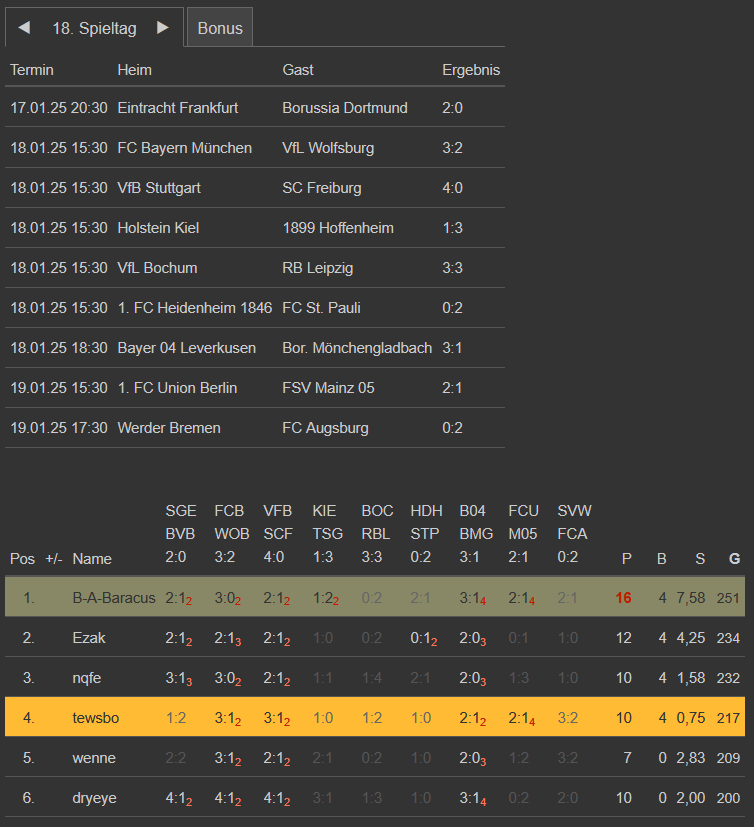
Task: Open the 18. Spieltag tab
Action: 94,28
